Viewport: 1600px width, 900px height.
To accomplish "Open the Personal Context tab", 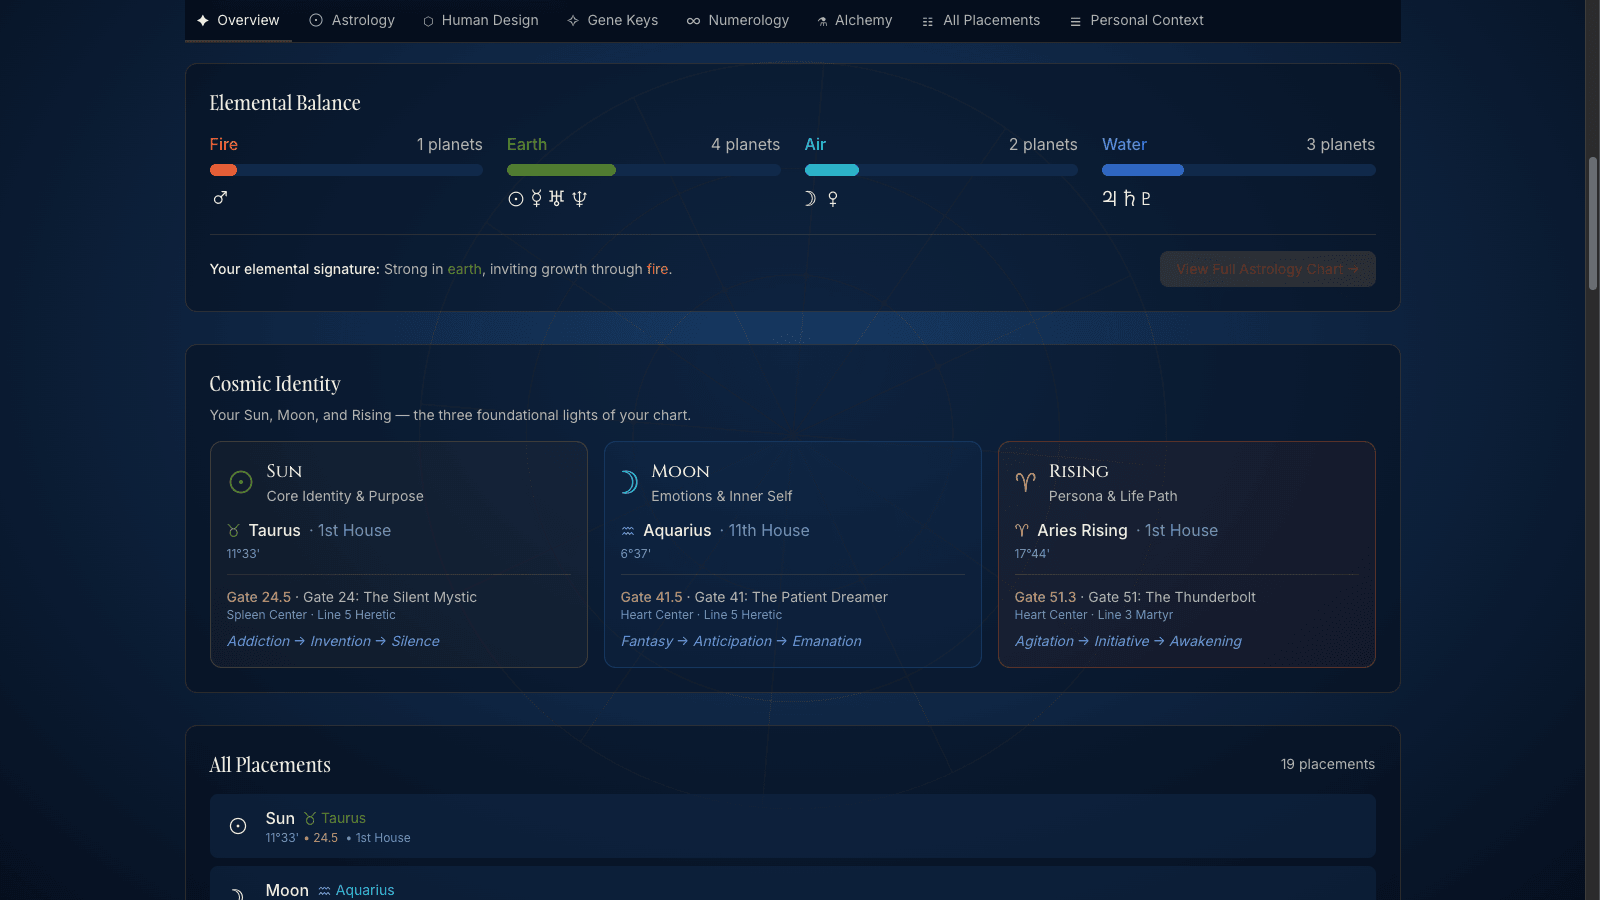I will [x=1137, y=20].
